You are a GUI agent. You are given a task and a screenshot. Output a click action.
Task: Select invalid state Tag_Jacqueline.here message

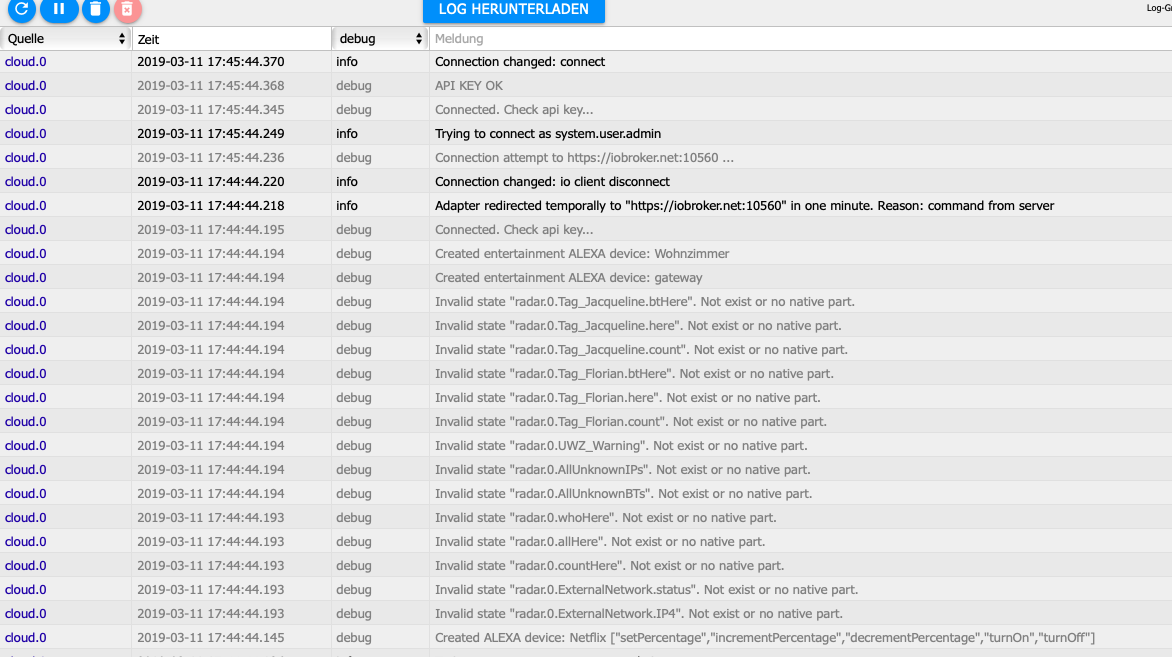click(x=638, y=326)
